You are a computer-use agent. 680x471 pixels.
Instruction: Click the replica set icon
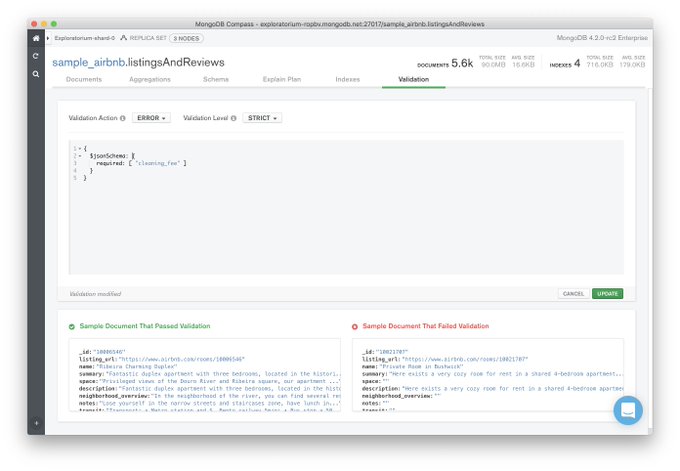tap(124, 38)
